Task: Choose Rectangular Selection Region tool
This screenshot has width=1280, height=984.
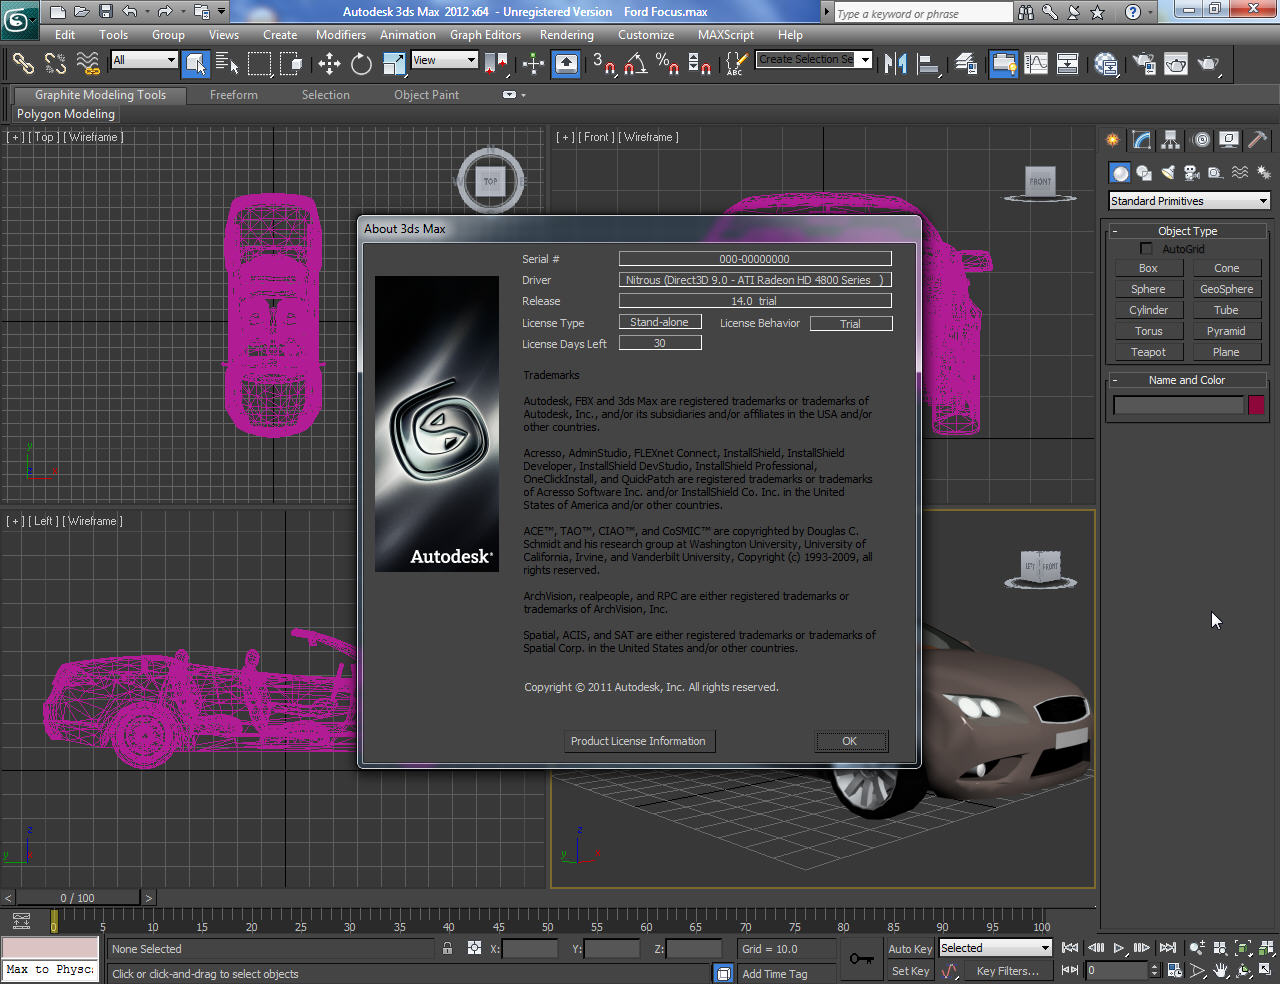Action: click(x=260, y=64)
